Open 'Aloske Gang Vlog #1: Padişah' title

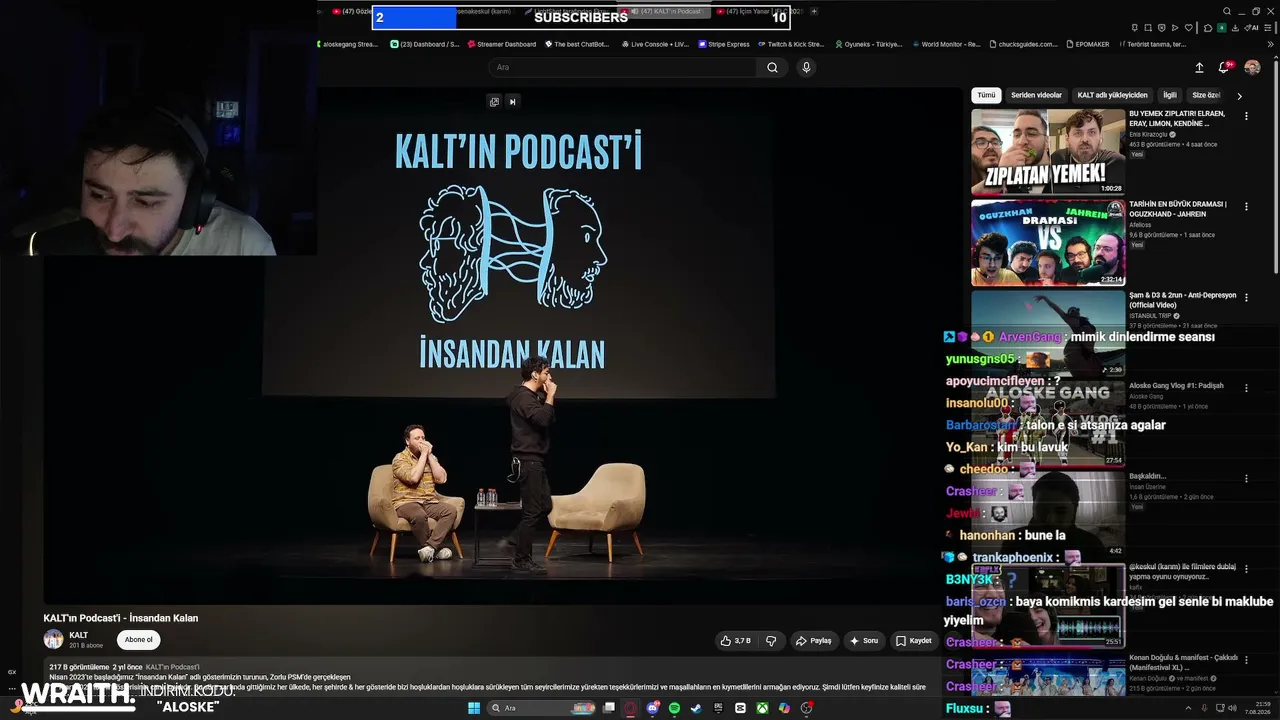pyautogui.click(x=1176, y=386)
